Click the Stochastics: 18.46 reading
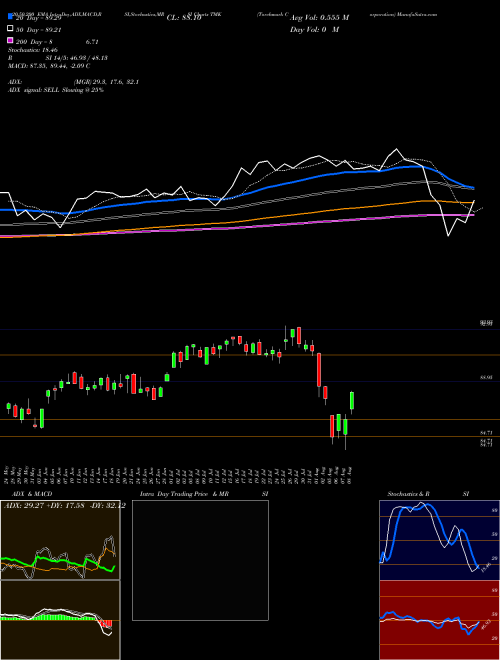Viewport: 500px width, 660px height. [x=33, y=50]
